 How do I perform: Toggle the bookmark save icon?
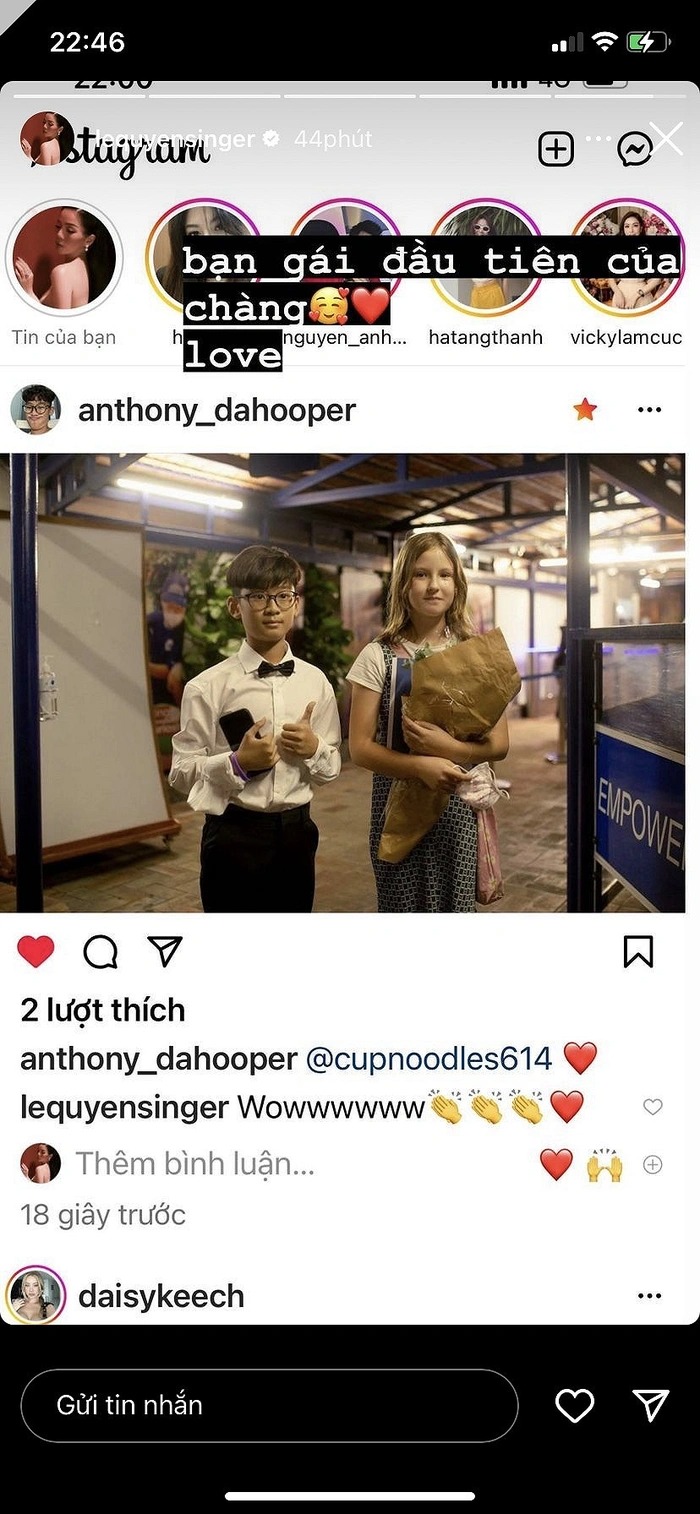pos(638,952)
